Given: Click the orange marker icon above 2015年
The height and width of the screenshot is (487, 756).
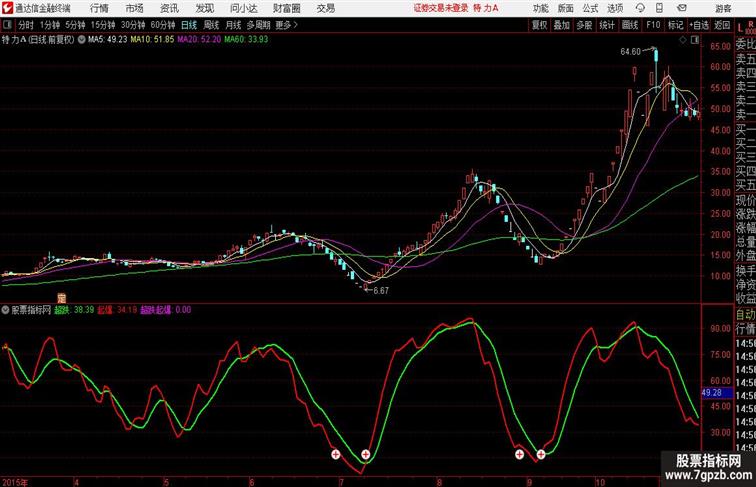Looking at the screenshot, I should coord(61,298).
